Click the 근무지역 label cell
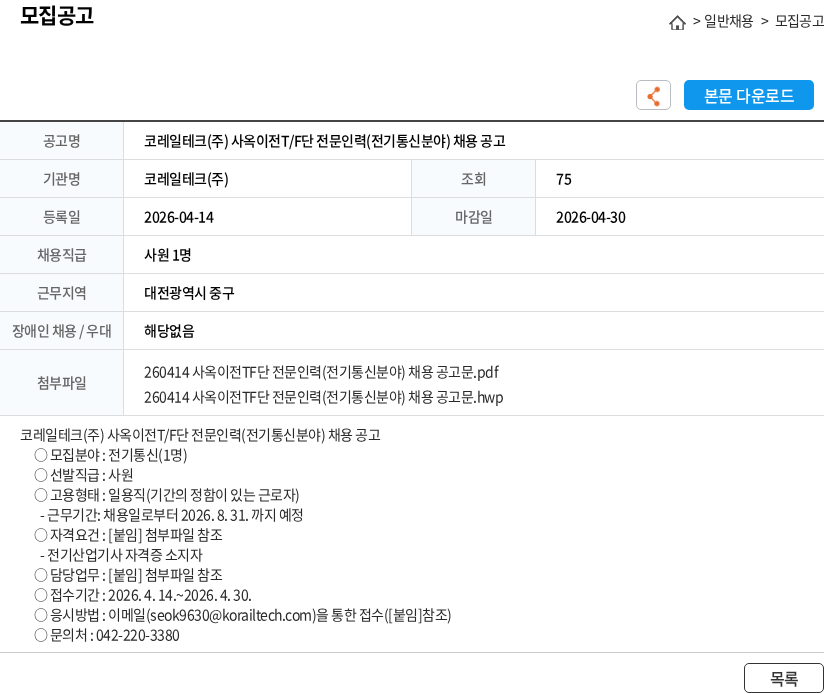Screen dimensions: 824x694 61,293
